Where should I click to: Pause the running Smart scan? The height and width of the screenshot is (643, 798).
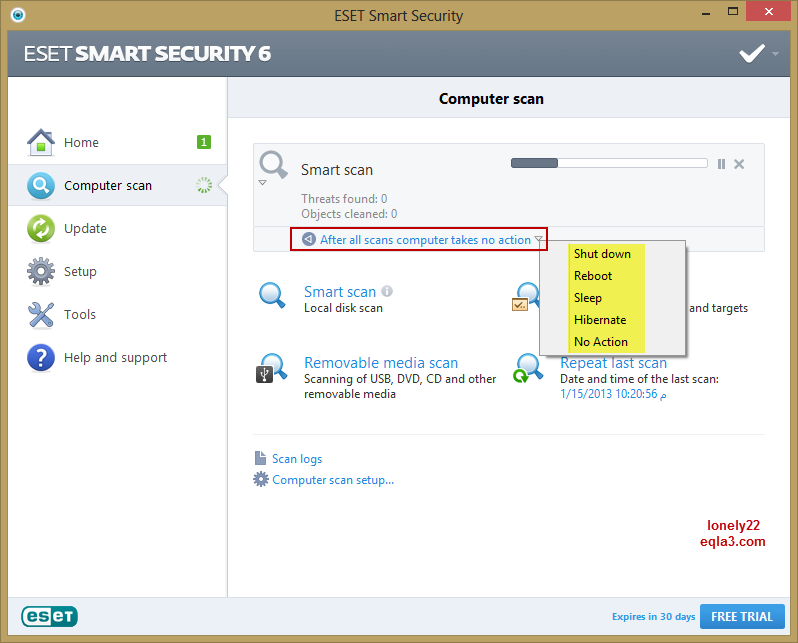point(721,164)
